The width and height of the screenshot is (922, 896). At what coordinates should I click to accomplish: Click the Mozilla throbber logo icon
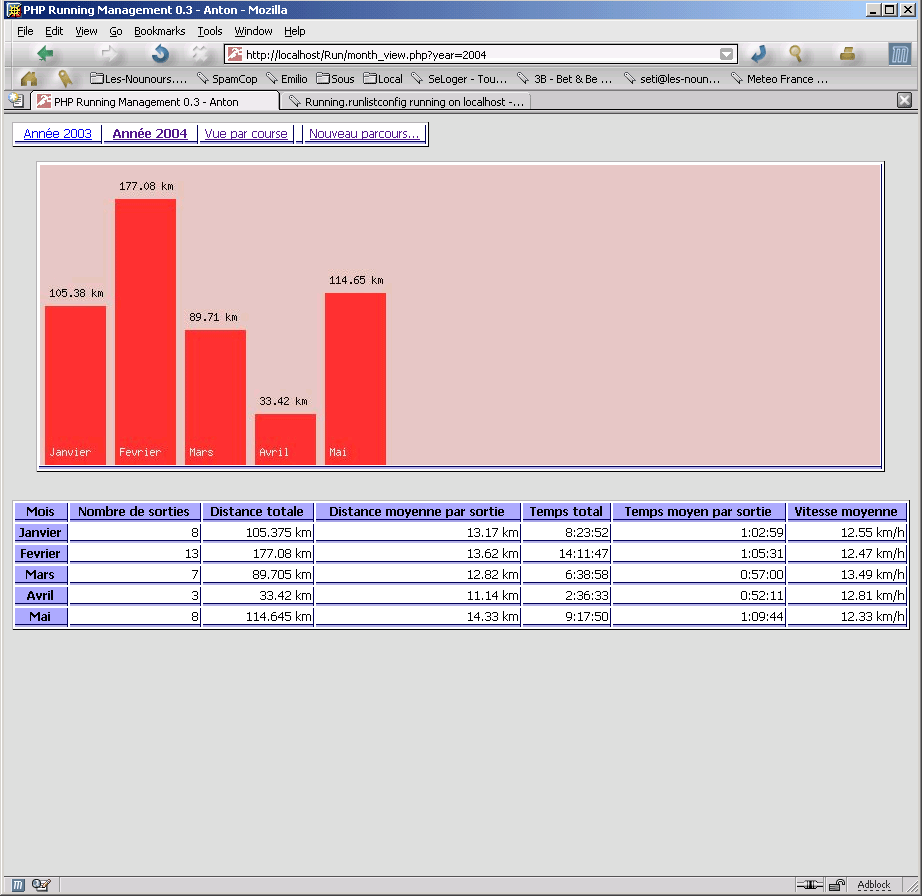click(899, 54)
